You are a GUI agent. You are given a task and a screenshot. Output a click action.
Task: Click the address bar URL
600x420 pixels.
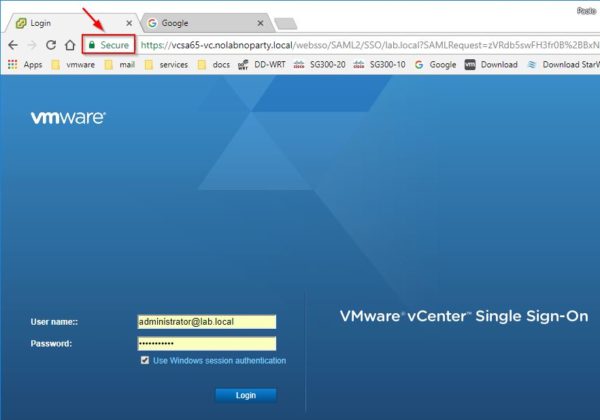(x=369, y=45)
